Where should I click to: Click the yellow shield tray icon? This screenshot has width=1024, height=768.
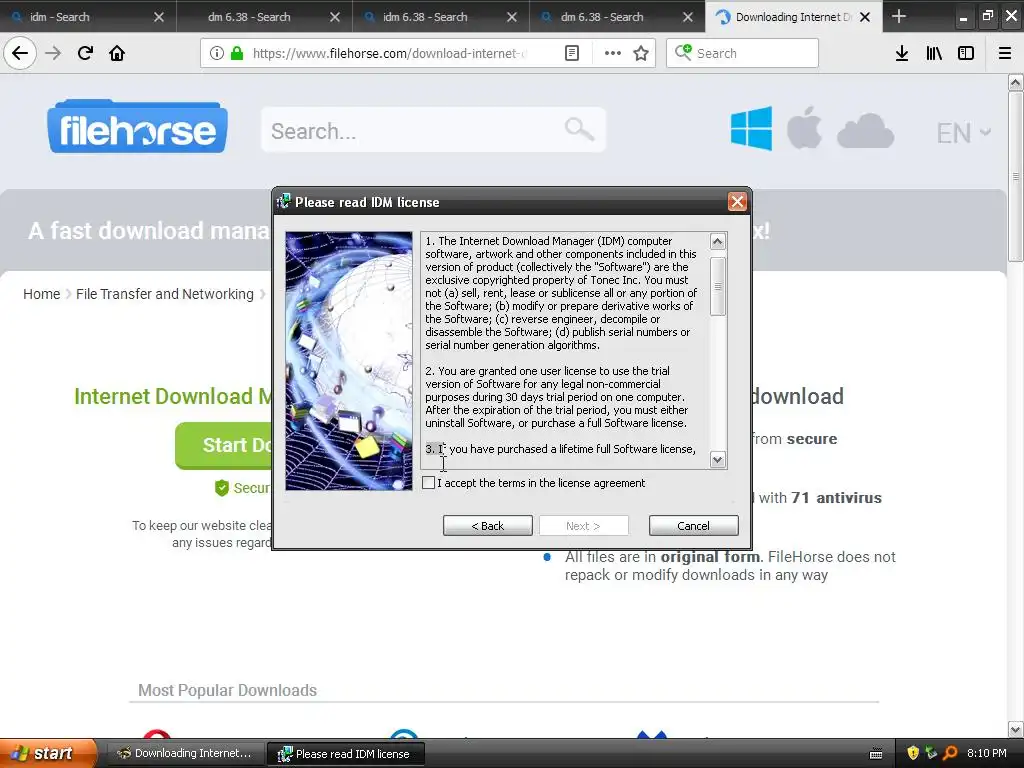(x=913, y=753)
